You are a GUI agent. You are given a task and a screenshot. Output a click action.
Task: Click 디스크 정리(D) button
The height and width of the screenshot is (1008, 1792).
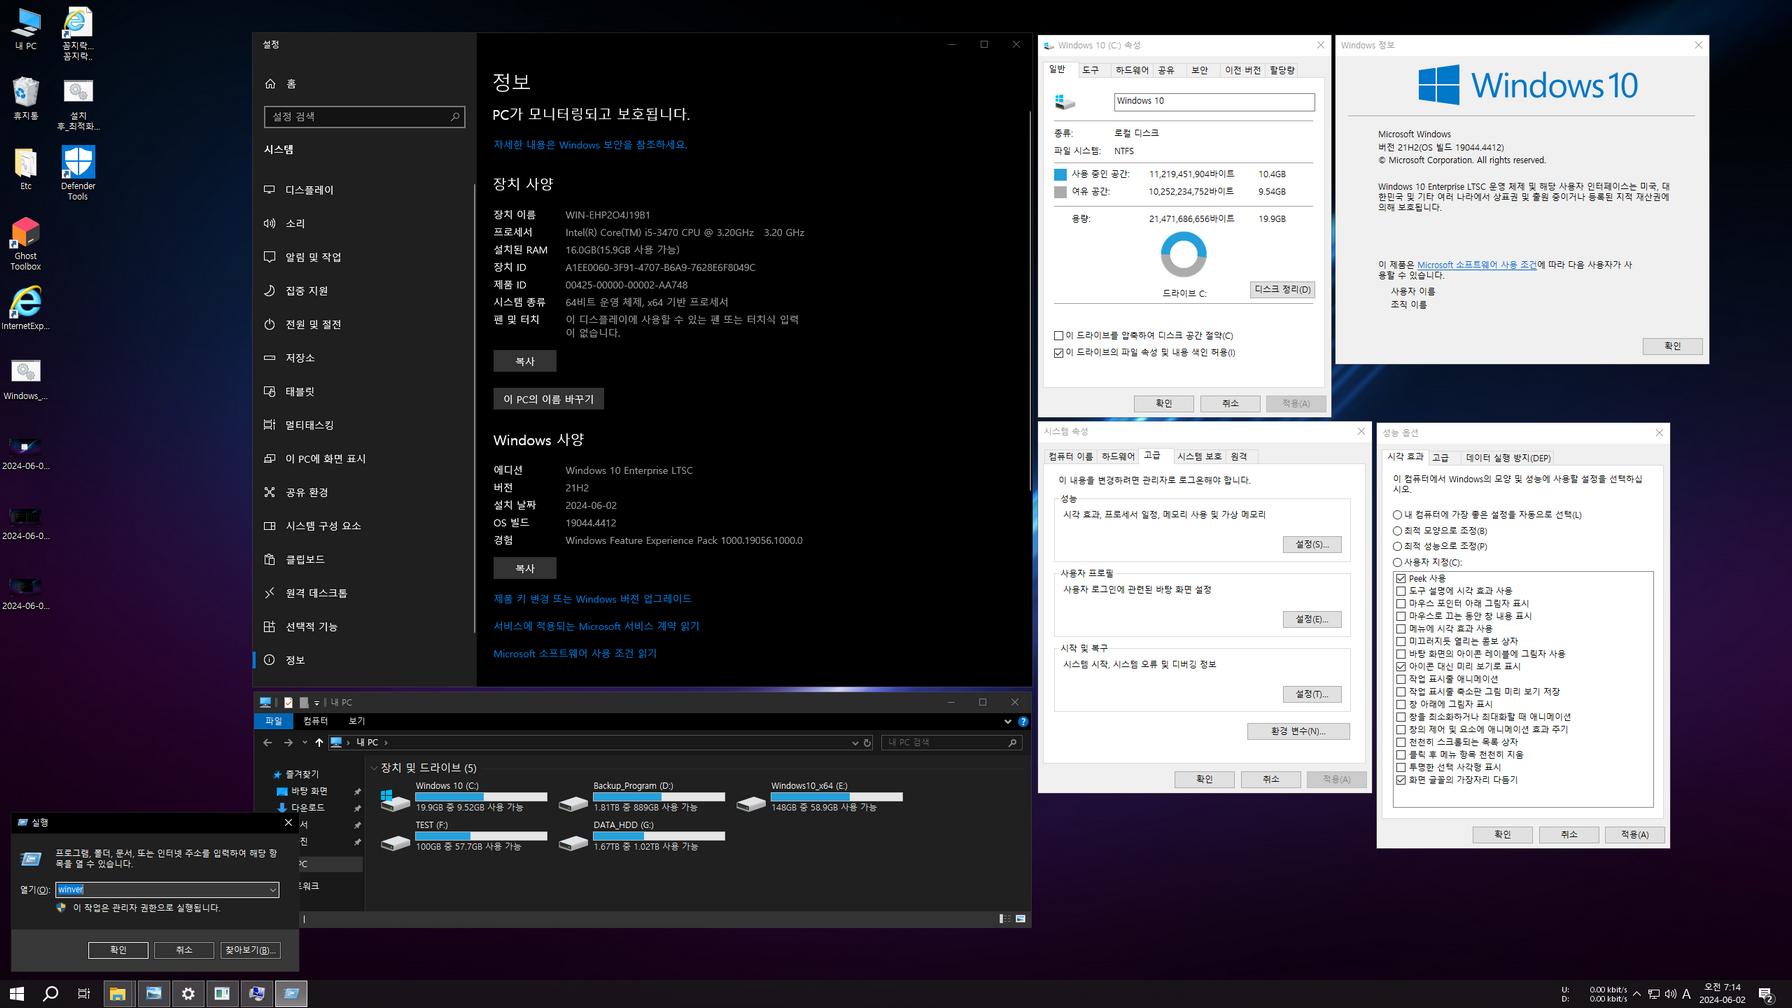click(1282, 290)
